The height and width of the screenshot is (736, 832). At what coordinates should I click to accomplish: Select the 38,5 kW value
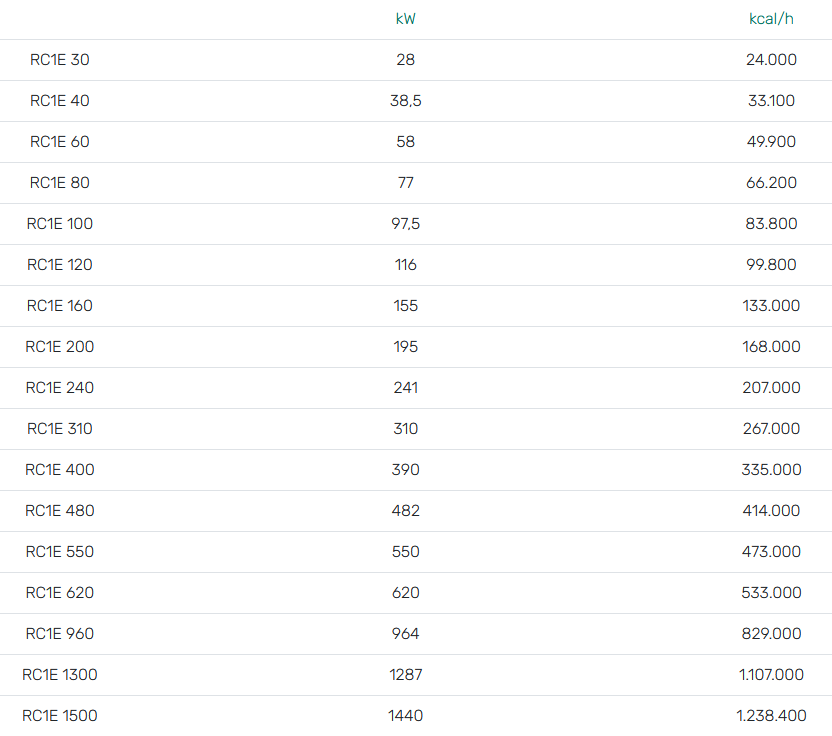(405, 101)
